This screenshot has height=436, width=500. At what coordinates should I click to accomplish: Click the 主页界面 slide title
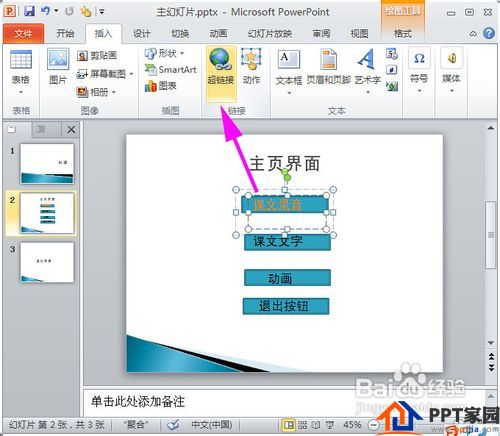(x=284, y=164)
